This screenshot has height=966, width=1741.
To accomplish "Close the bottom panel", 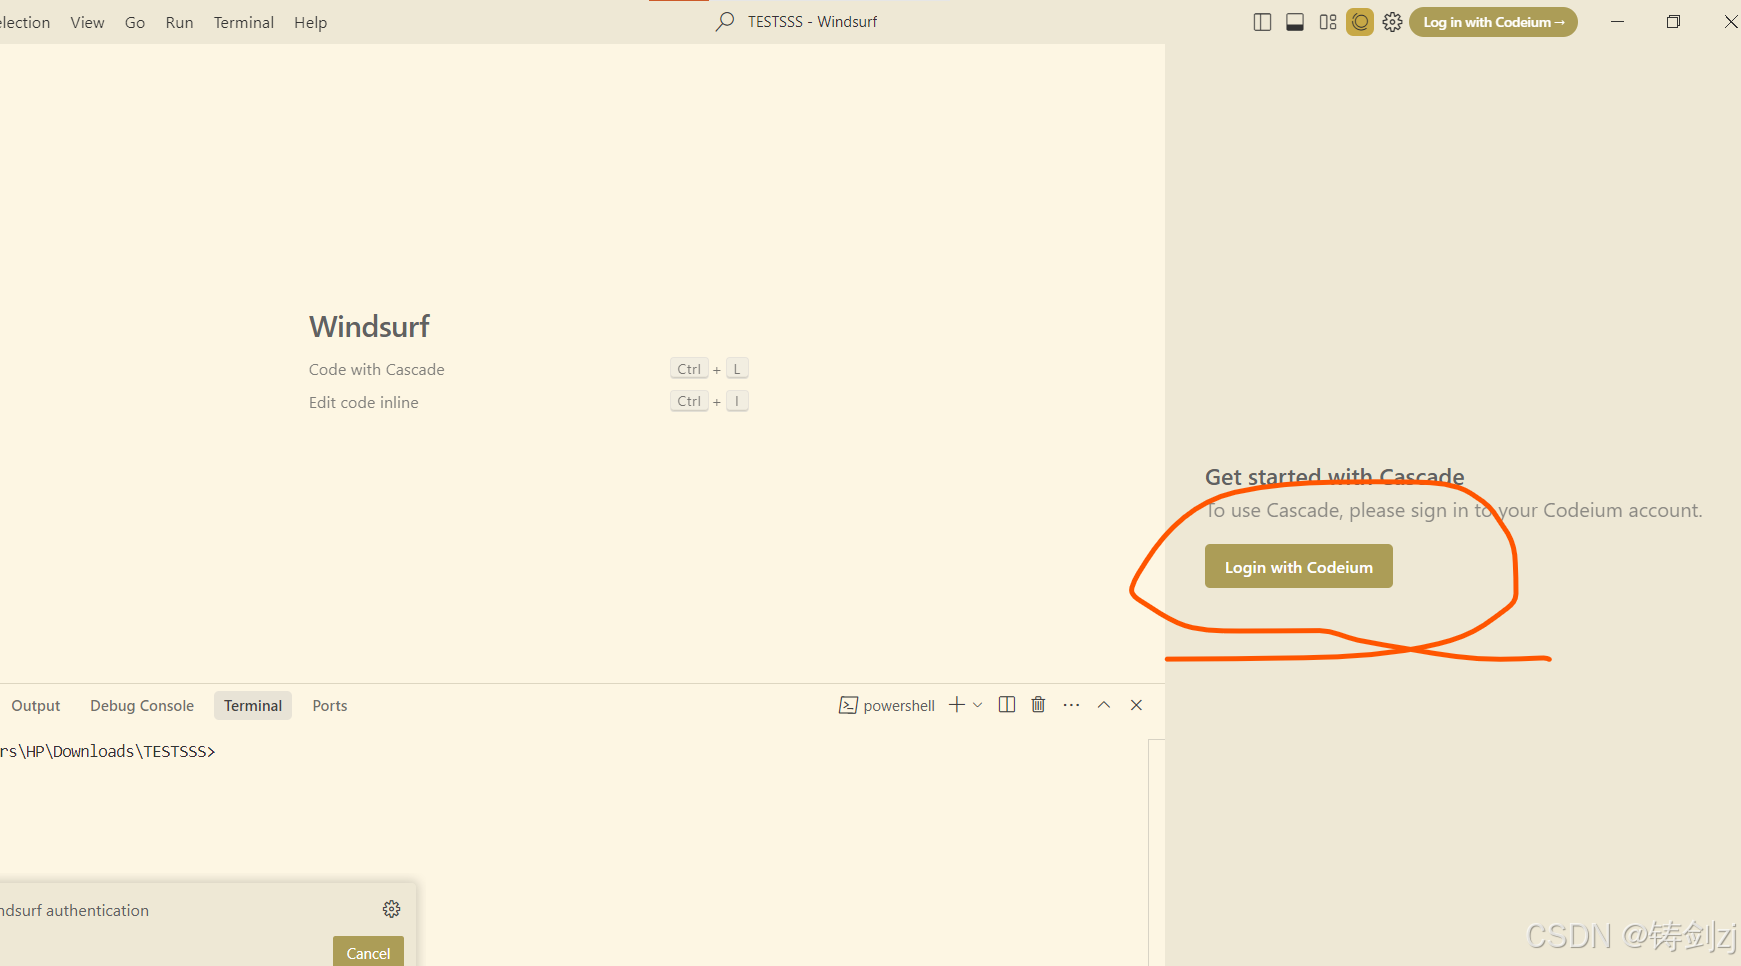I will (x=1136, y=705).
